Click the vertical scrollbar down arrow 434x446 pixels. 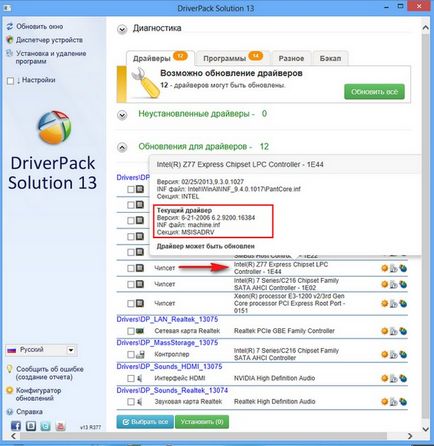(x=426, y=429)
